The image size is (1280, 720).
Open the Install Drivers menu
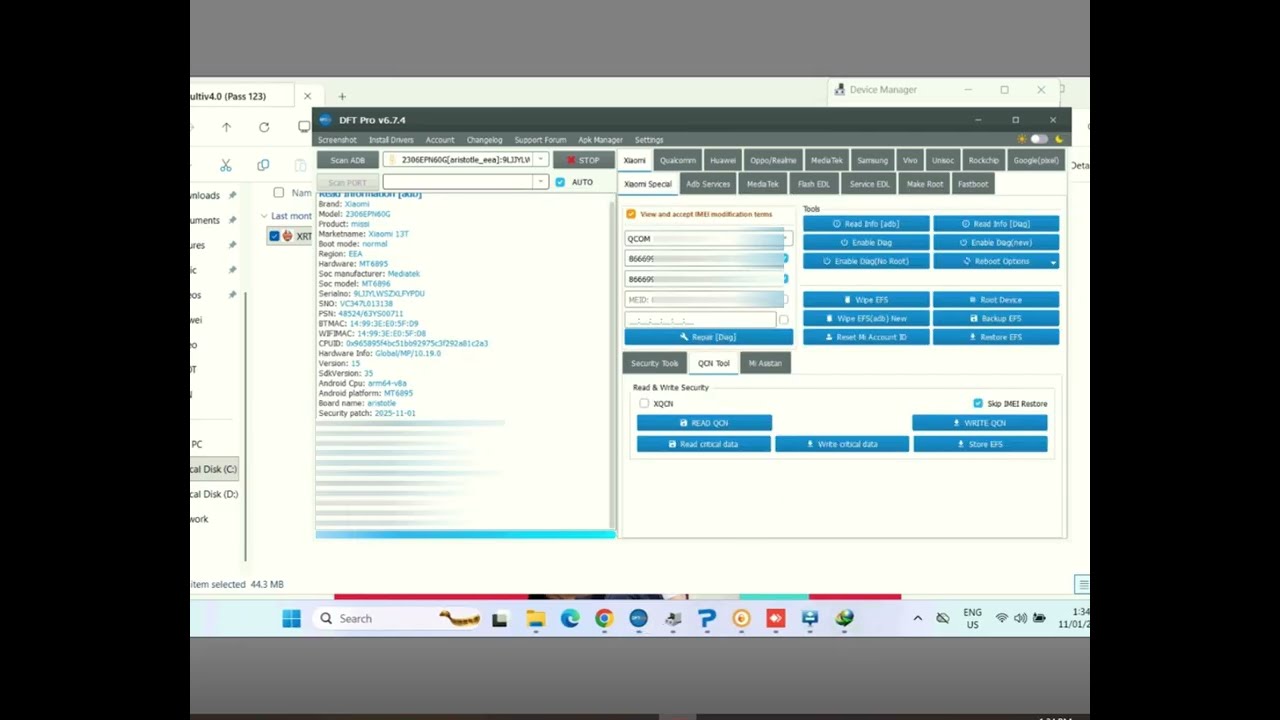tap(391, 140)
